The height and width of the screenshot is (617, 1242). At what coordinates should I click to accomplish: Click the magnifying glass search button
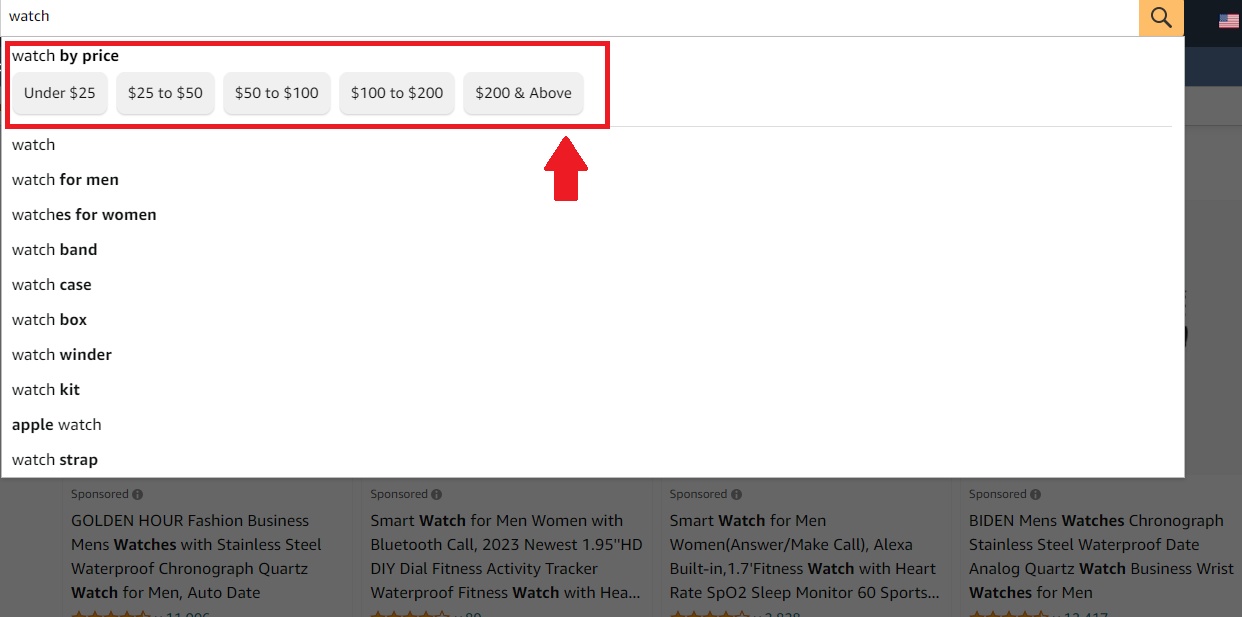pos(1161,17)
